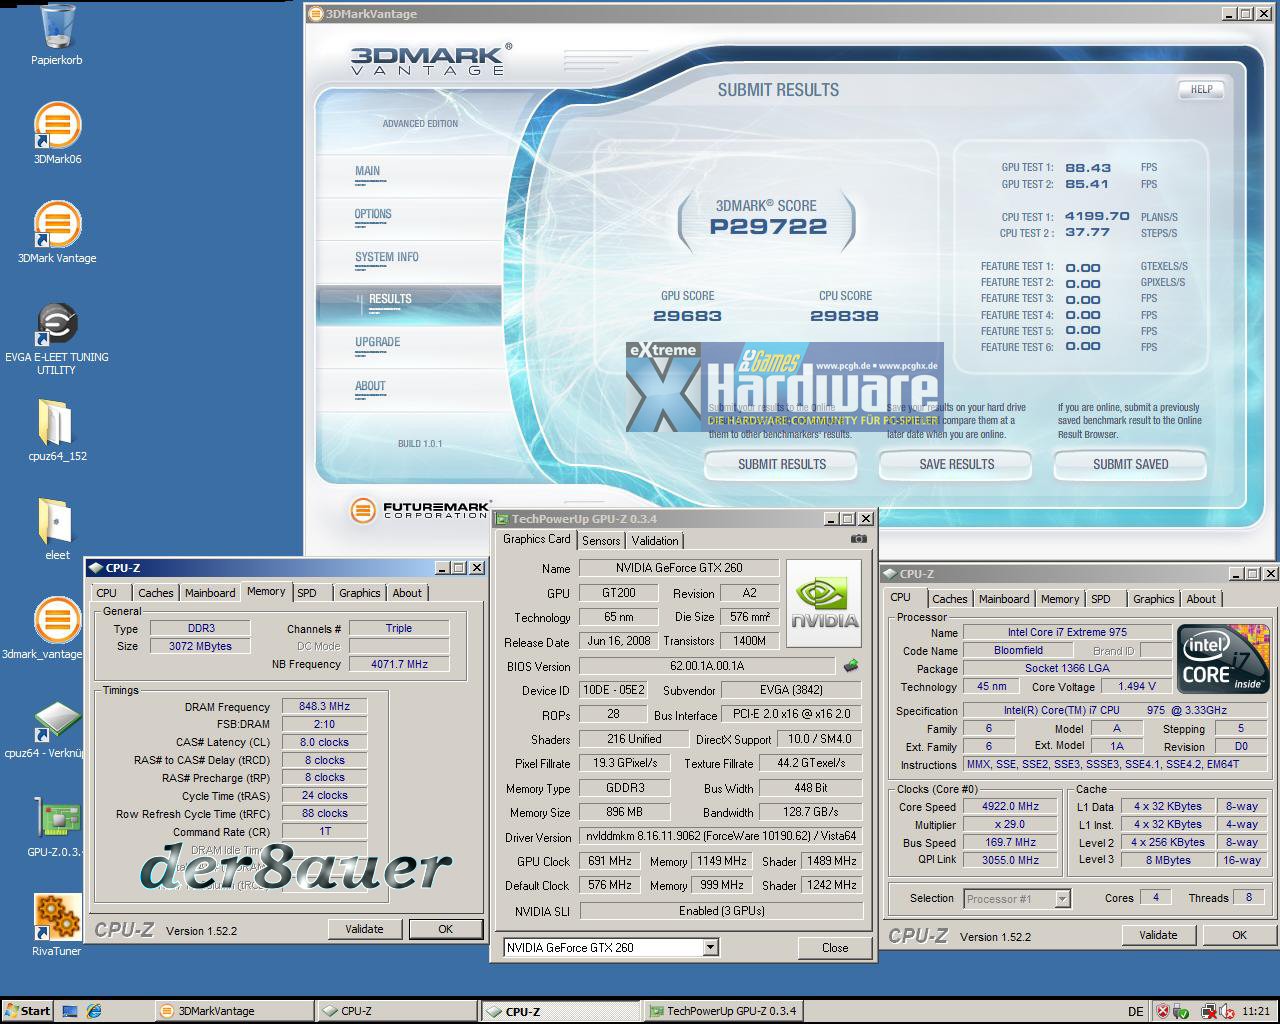Expand Processor #1 selection dropdown in CPU-Z
This screenshot has height=1024, width=1280.
coord(1061,899)
